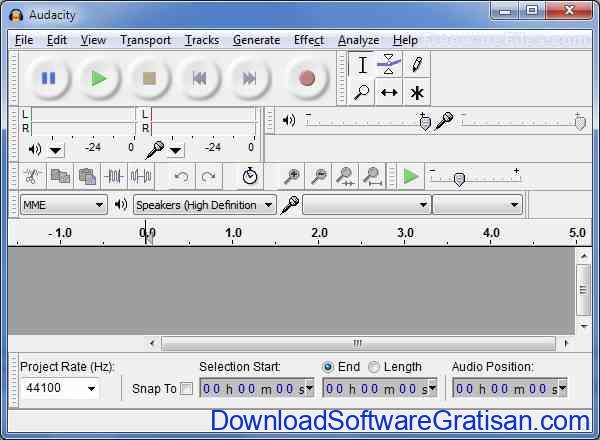Screen dimensions: 600x440
Task: Click Fit Selection in window icon
Action: (346, 176)
